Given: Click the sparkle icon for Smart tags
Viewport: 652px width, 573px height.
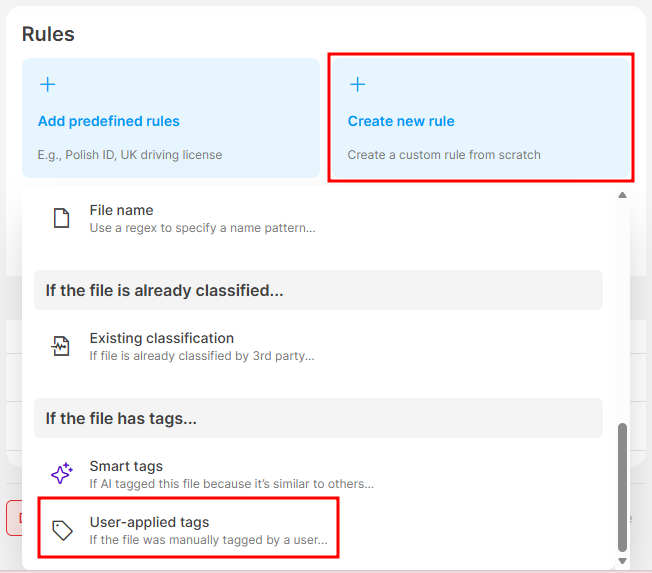Looking at the screenshot, I should click(62, 474).
